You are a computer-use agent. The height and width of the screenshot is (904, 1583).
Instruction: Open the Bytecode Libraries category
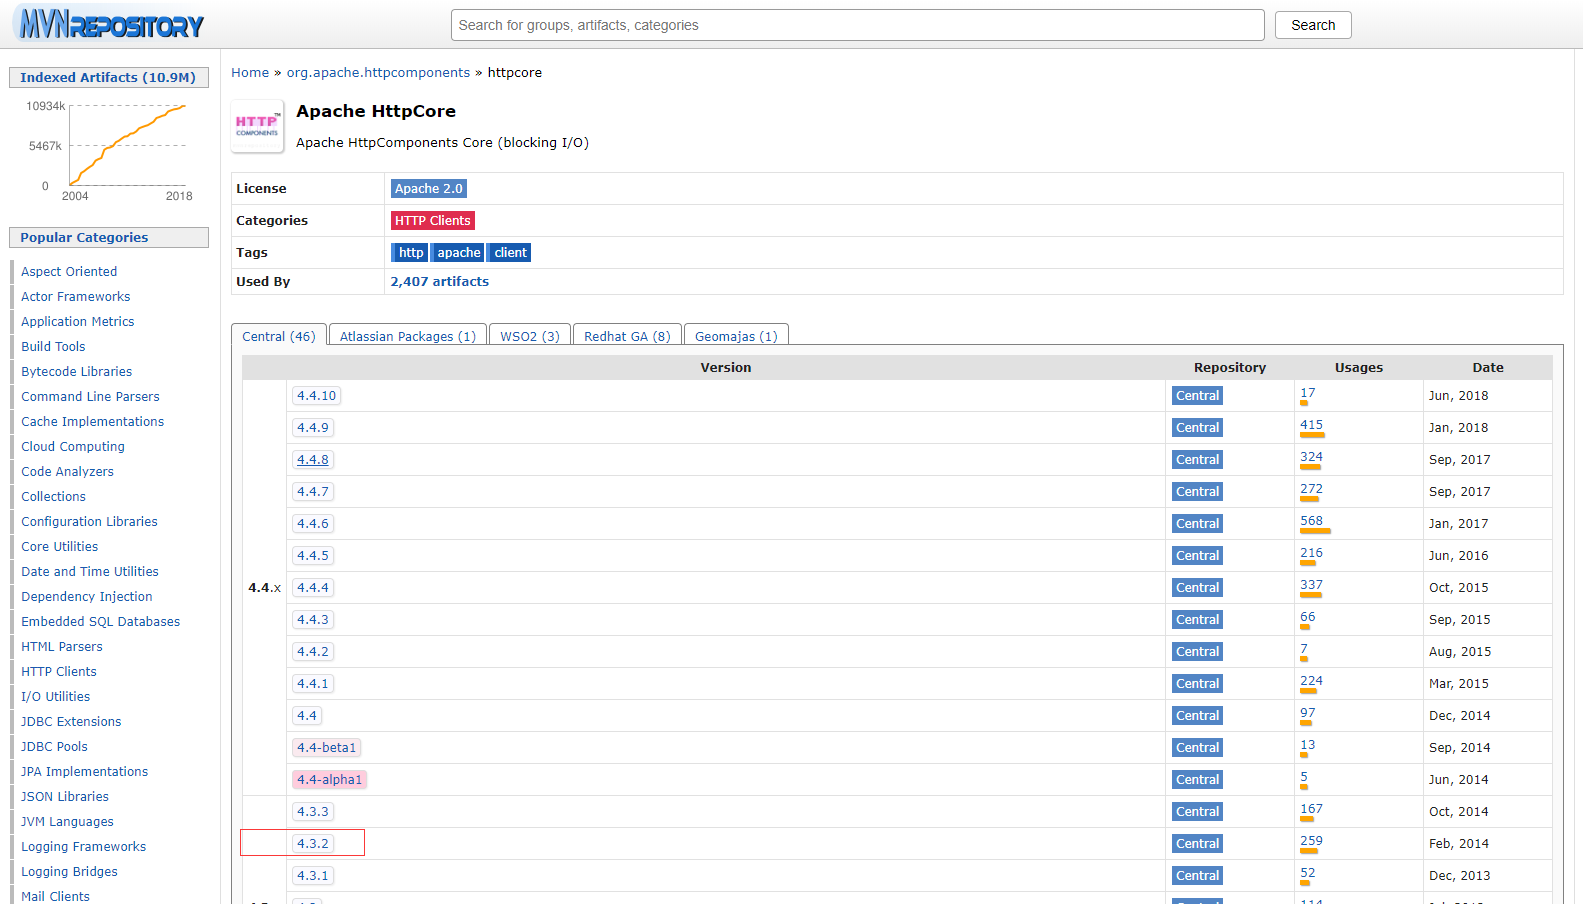pyautogui.click(x=77, y=372)
